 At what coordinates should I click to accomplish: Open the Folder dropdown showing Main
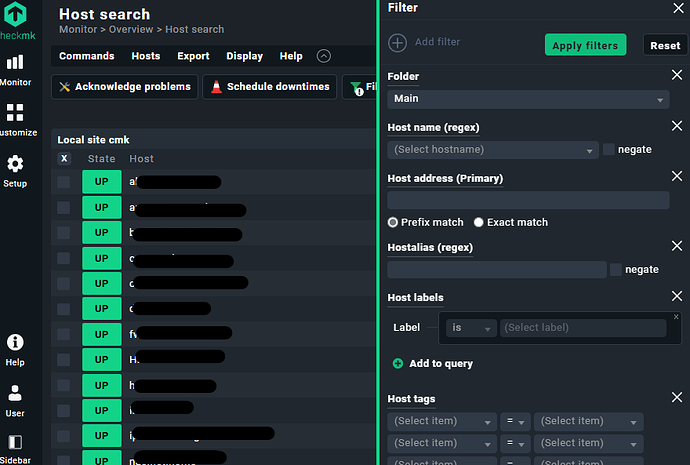point(528,99)
